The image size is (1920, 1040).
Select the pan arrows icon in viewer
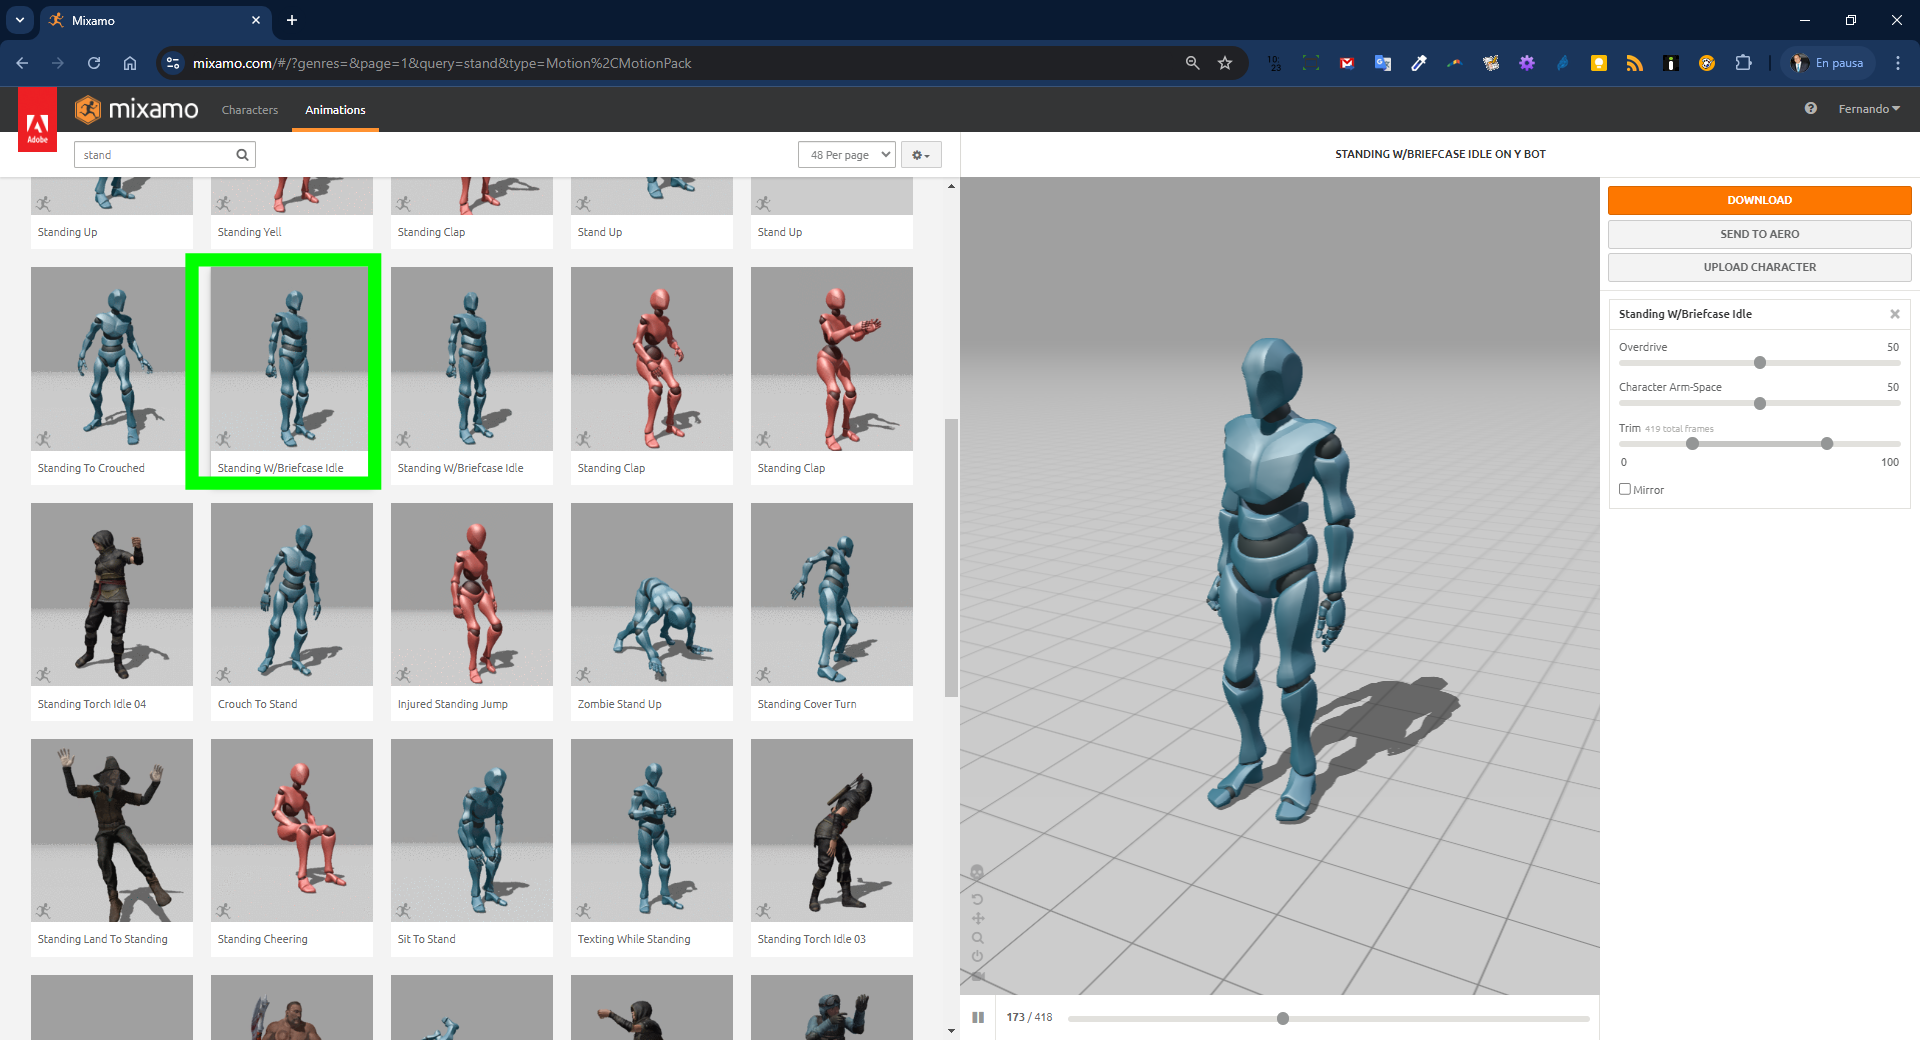click(977, 918)
